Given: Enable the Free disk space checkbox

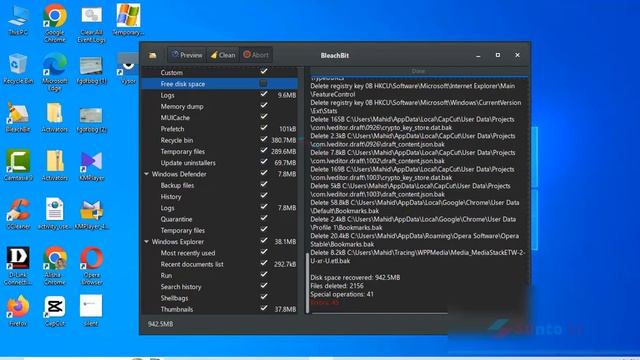Looking at the screenshot, I should [264, 83].
